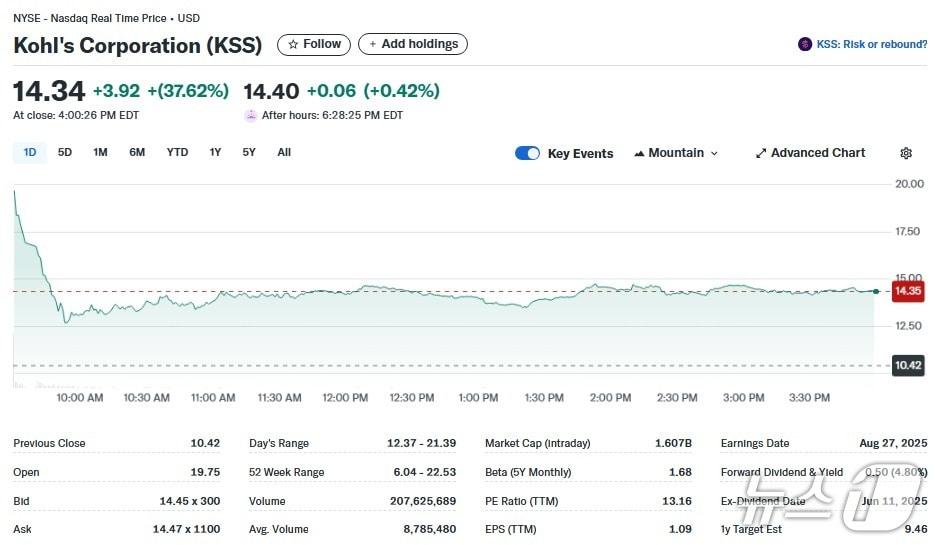The width and height of the screenshot is (935, 545).
Task: Select the 1M chart range
Action: click(100, 152)
